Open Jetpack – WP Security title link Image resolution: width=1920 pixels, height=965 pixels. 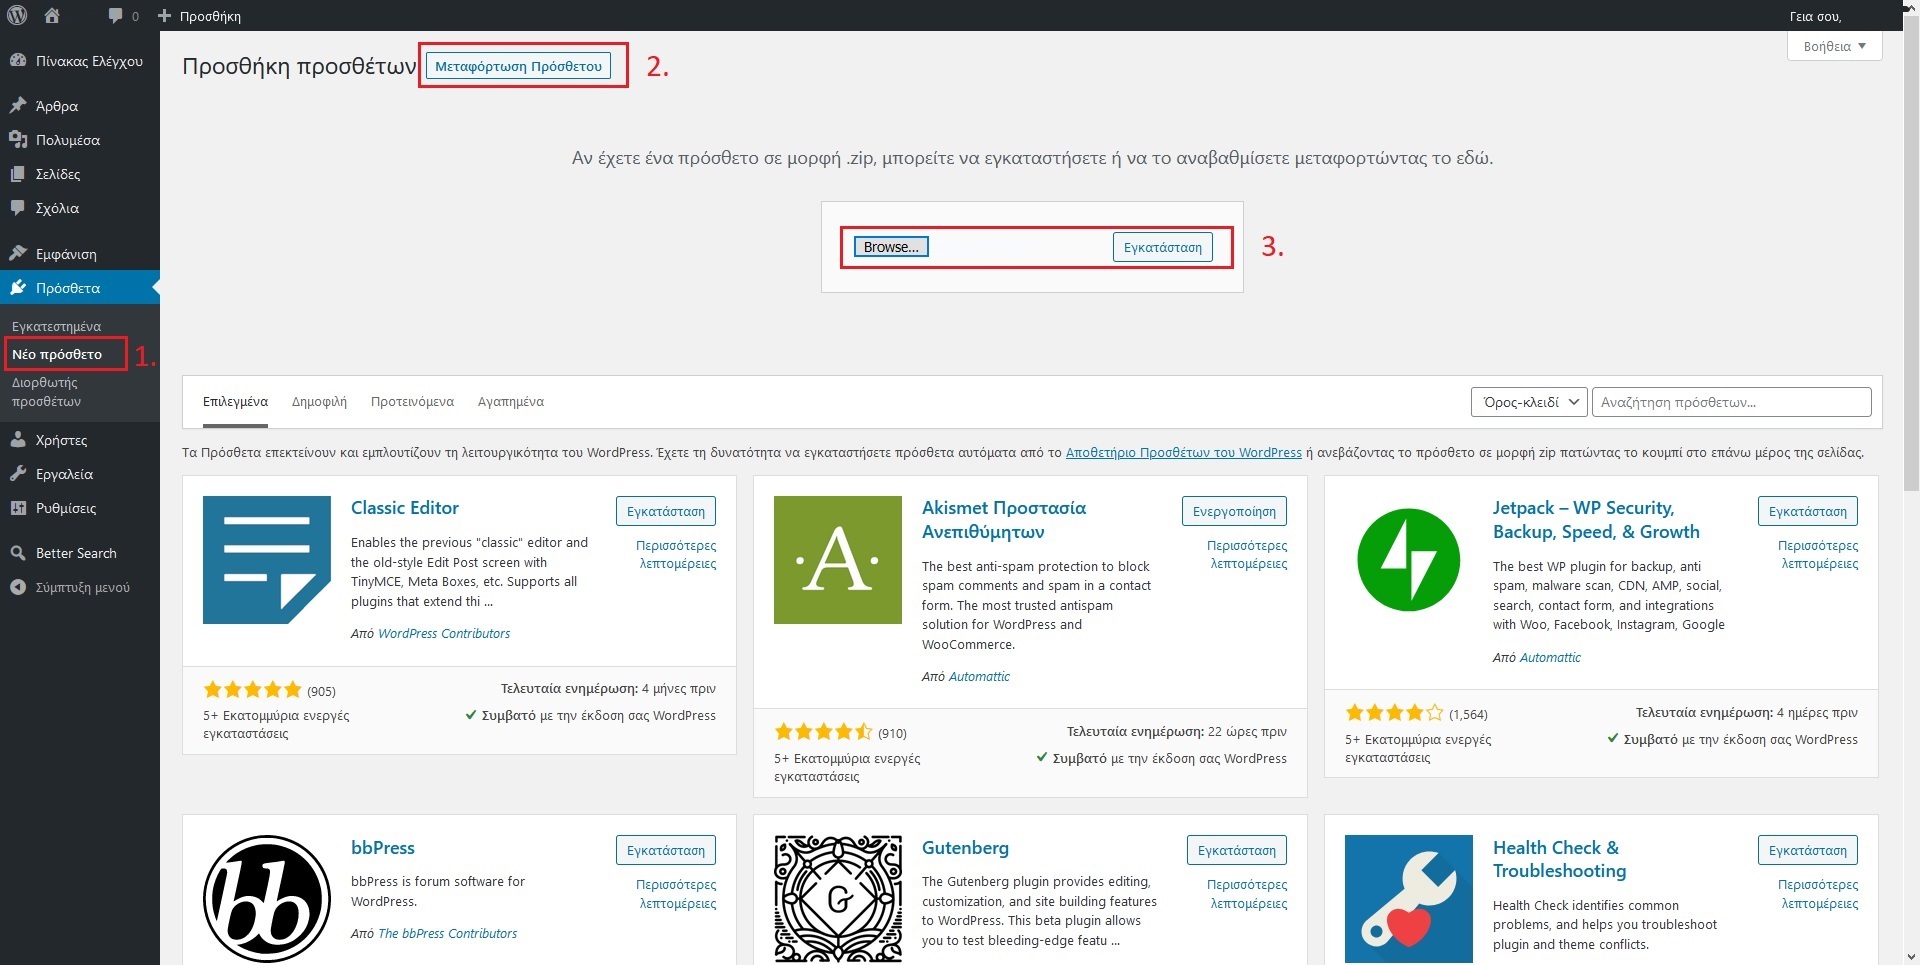click(1596, 520)
